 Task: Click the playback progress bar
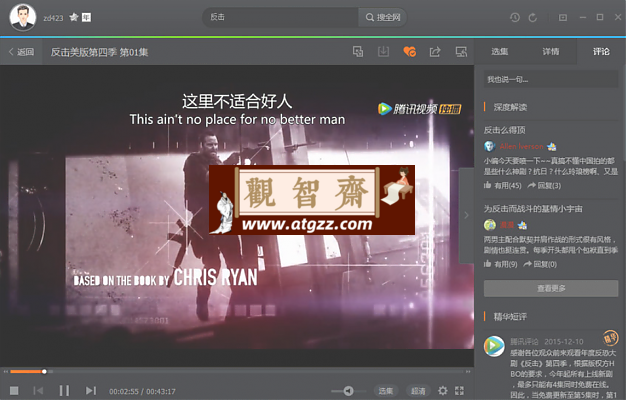click(x=238, y=372)
